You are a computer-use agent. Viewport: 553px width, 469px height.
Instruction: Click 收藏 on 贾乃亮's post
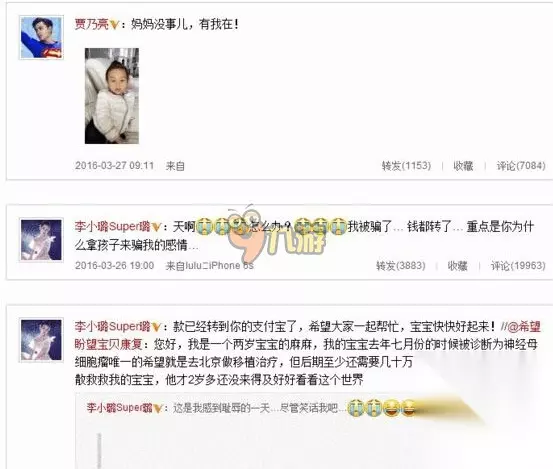click(x=463, y=165)
